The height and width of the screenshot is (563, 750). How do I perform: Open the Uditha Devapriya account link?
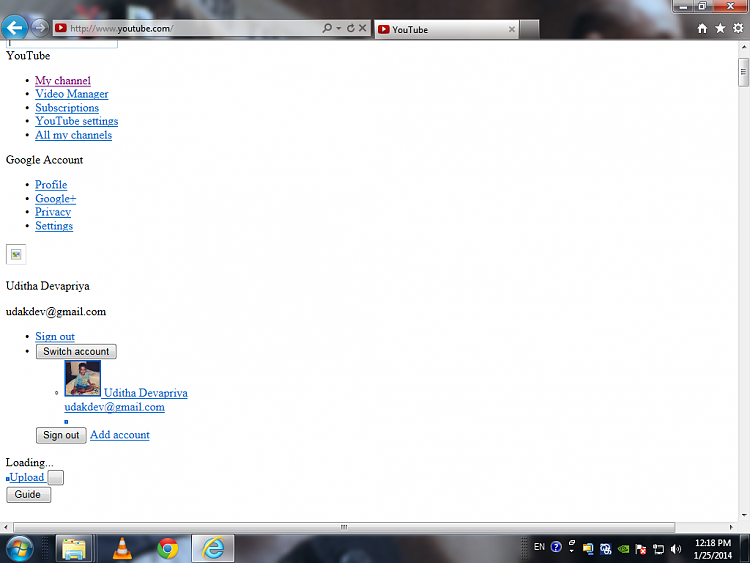145,393
